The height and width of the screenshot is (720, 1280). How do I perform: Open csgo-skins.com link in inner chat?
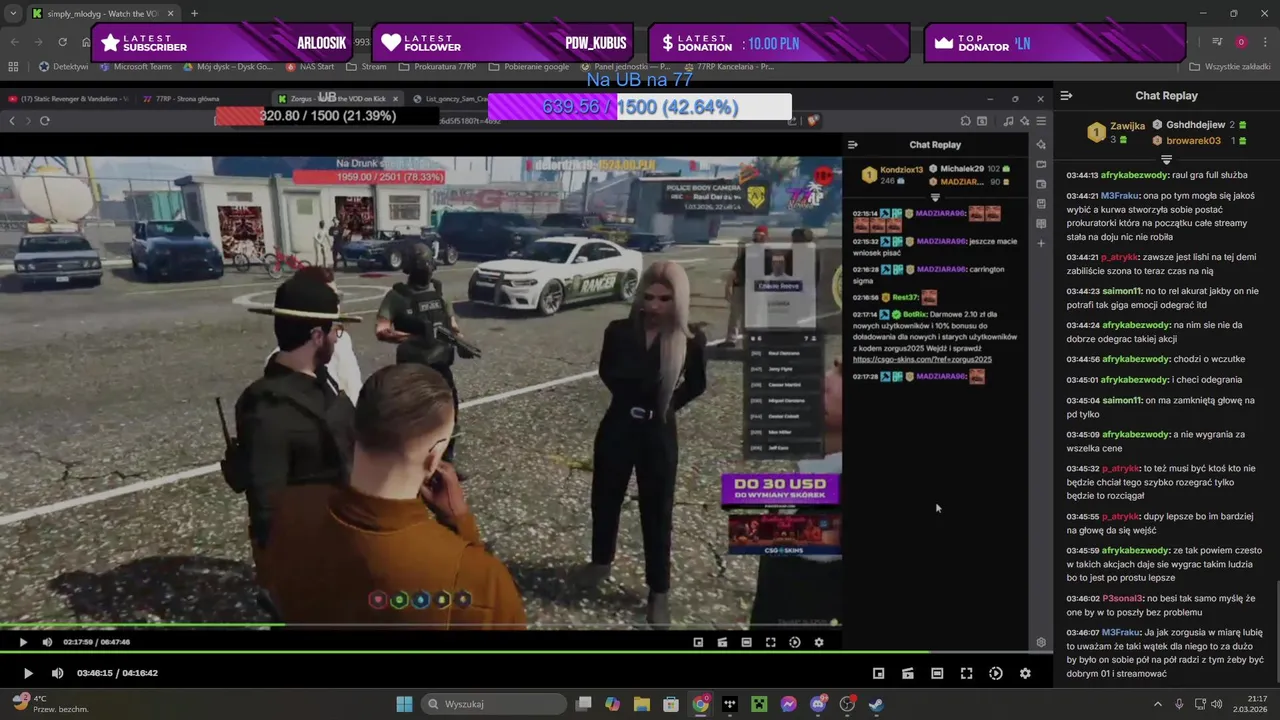coord(922,359)
